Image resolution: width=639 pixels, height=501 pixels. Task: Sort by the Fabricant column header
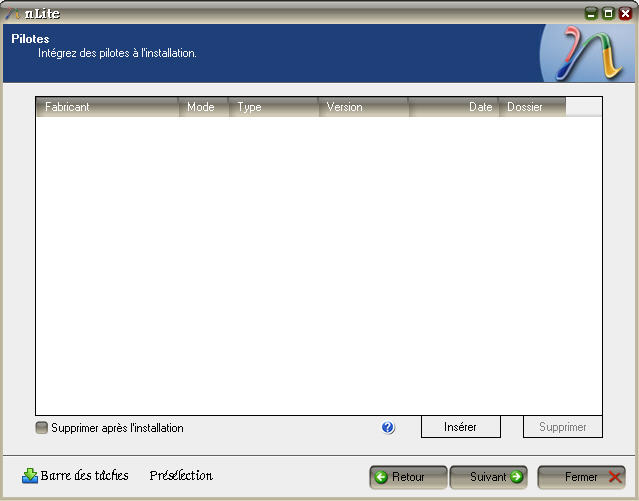[x=108, y=107]
